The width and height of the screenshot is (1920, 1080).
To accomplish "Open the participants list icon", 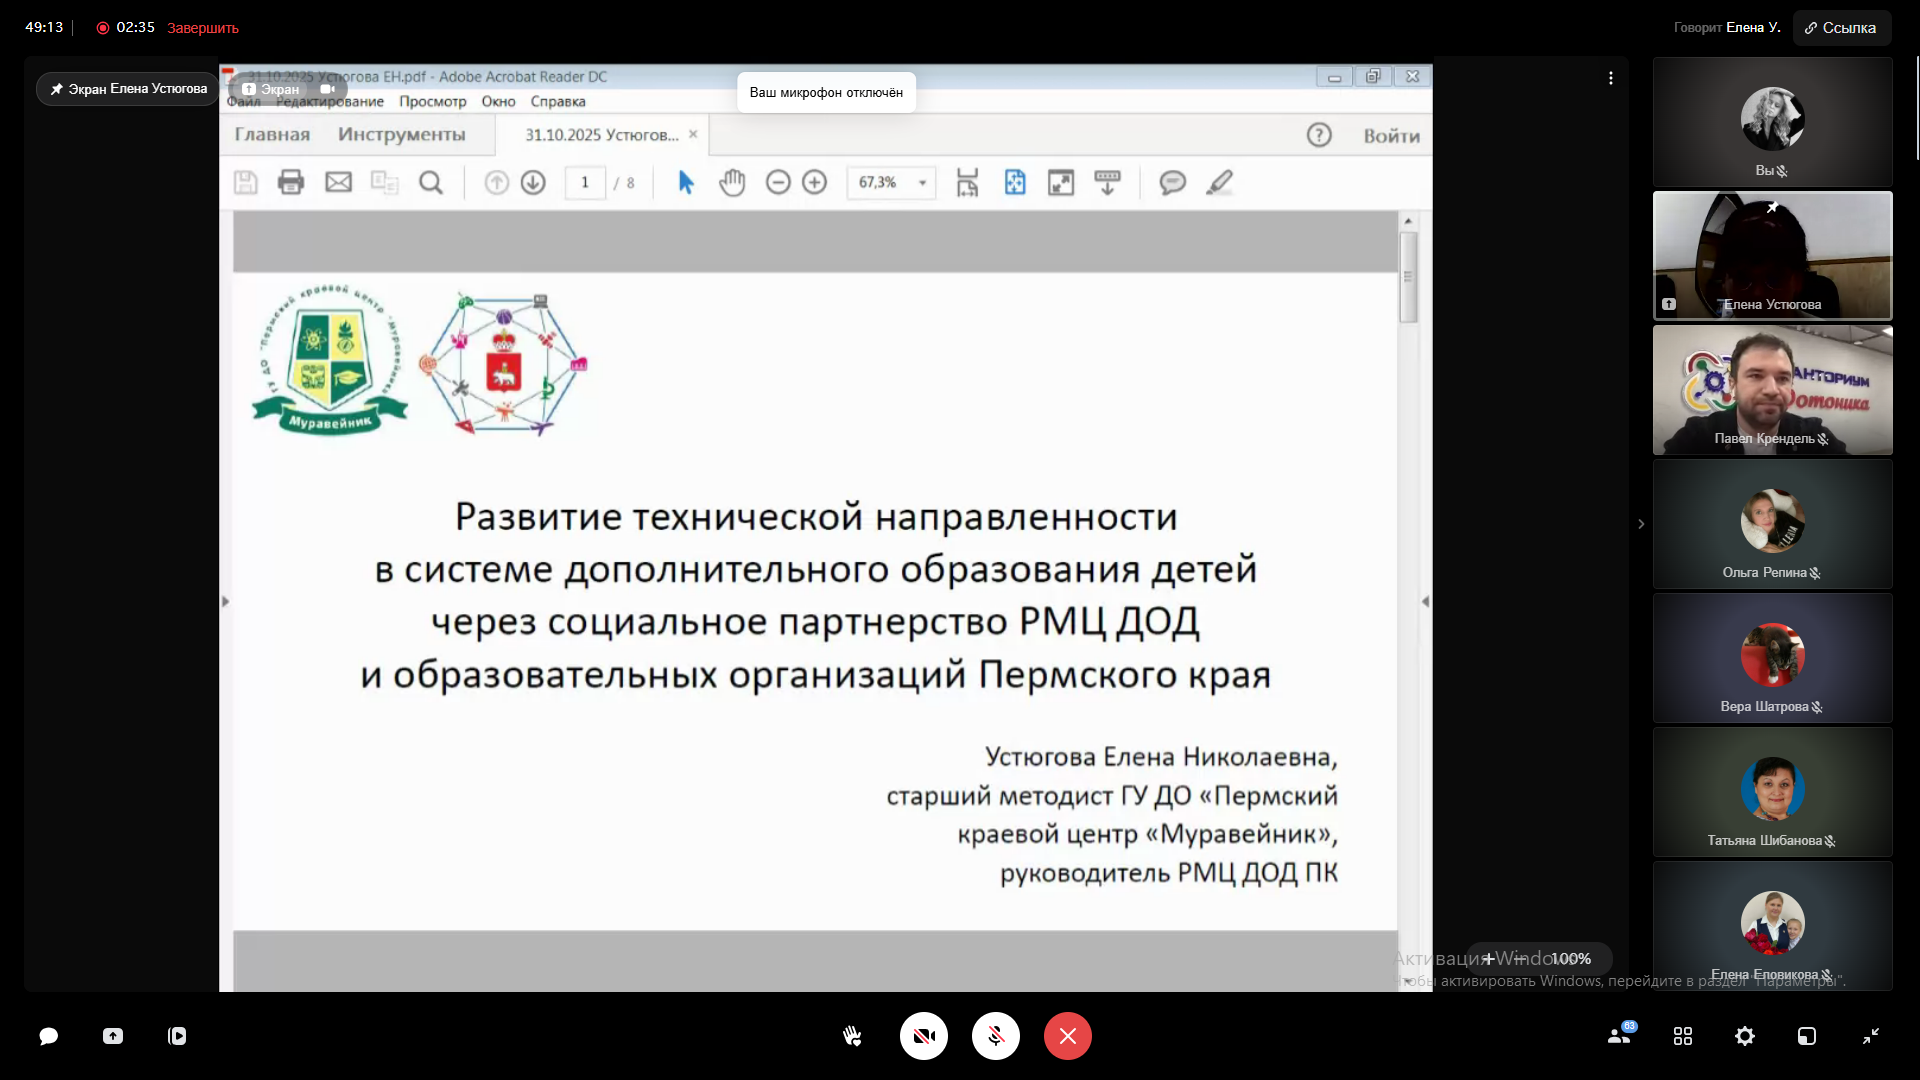I will 1619,1036.
